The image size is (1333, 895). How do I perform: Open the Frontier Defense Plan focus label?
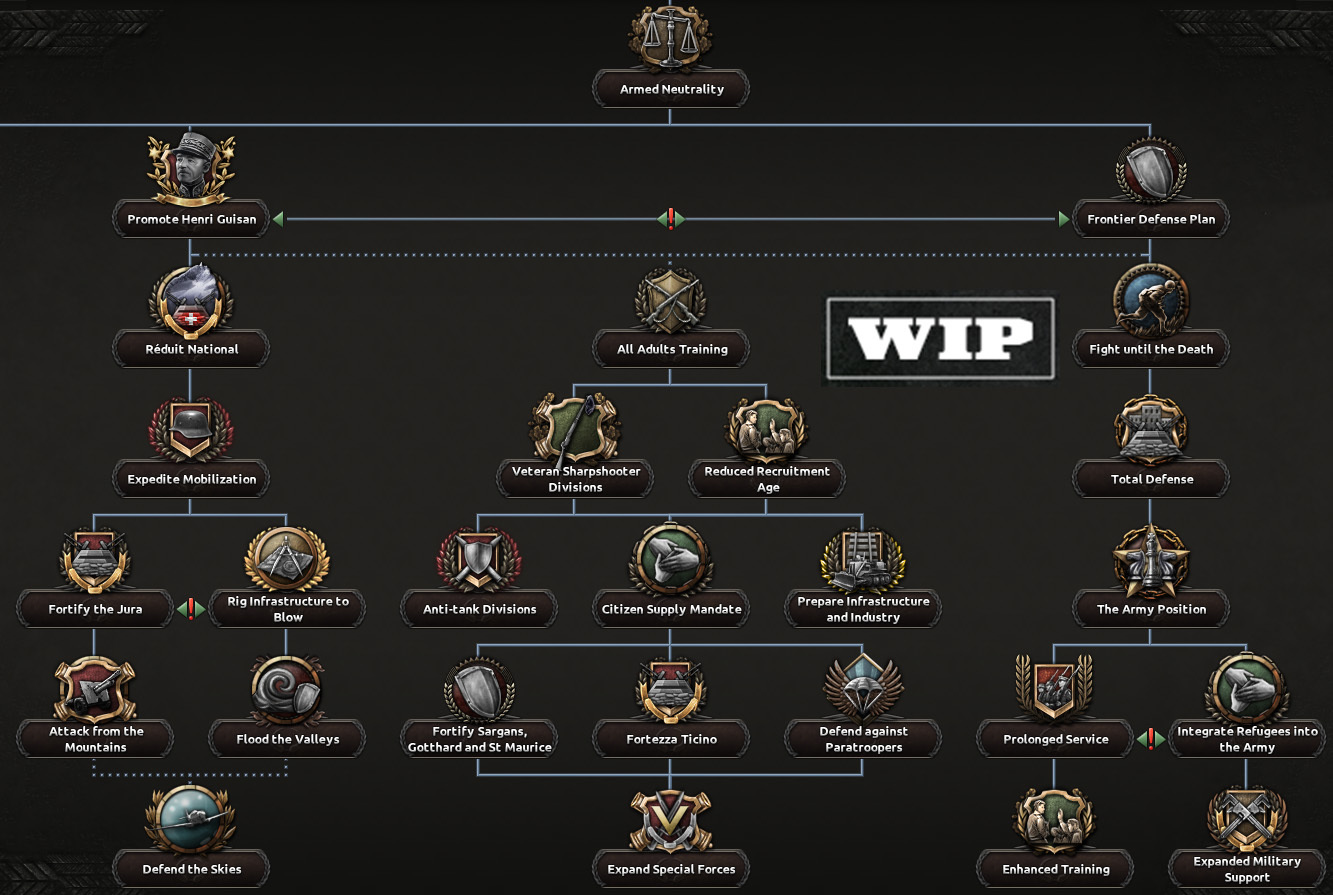point(1150,219)
